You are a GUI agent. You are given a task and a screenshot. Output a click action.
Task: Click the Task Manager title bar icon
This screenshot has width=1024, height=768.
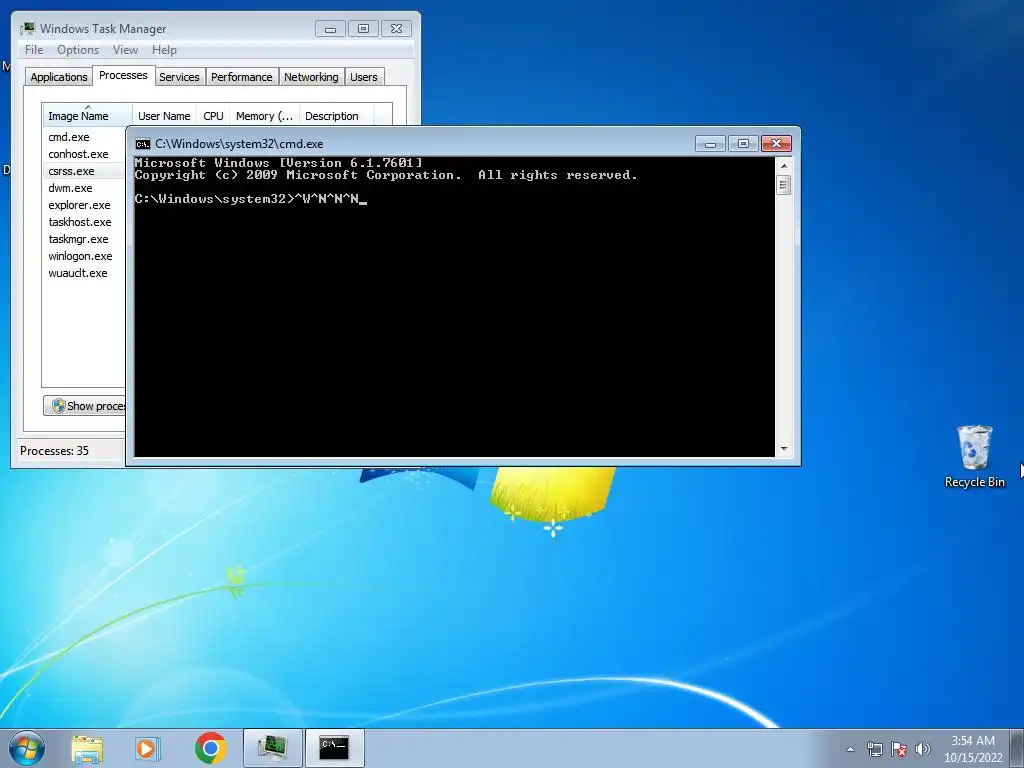coord(27,28)
